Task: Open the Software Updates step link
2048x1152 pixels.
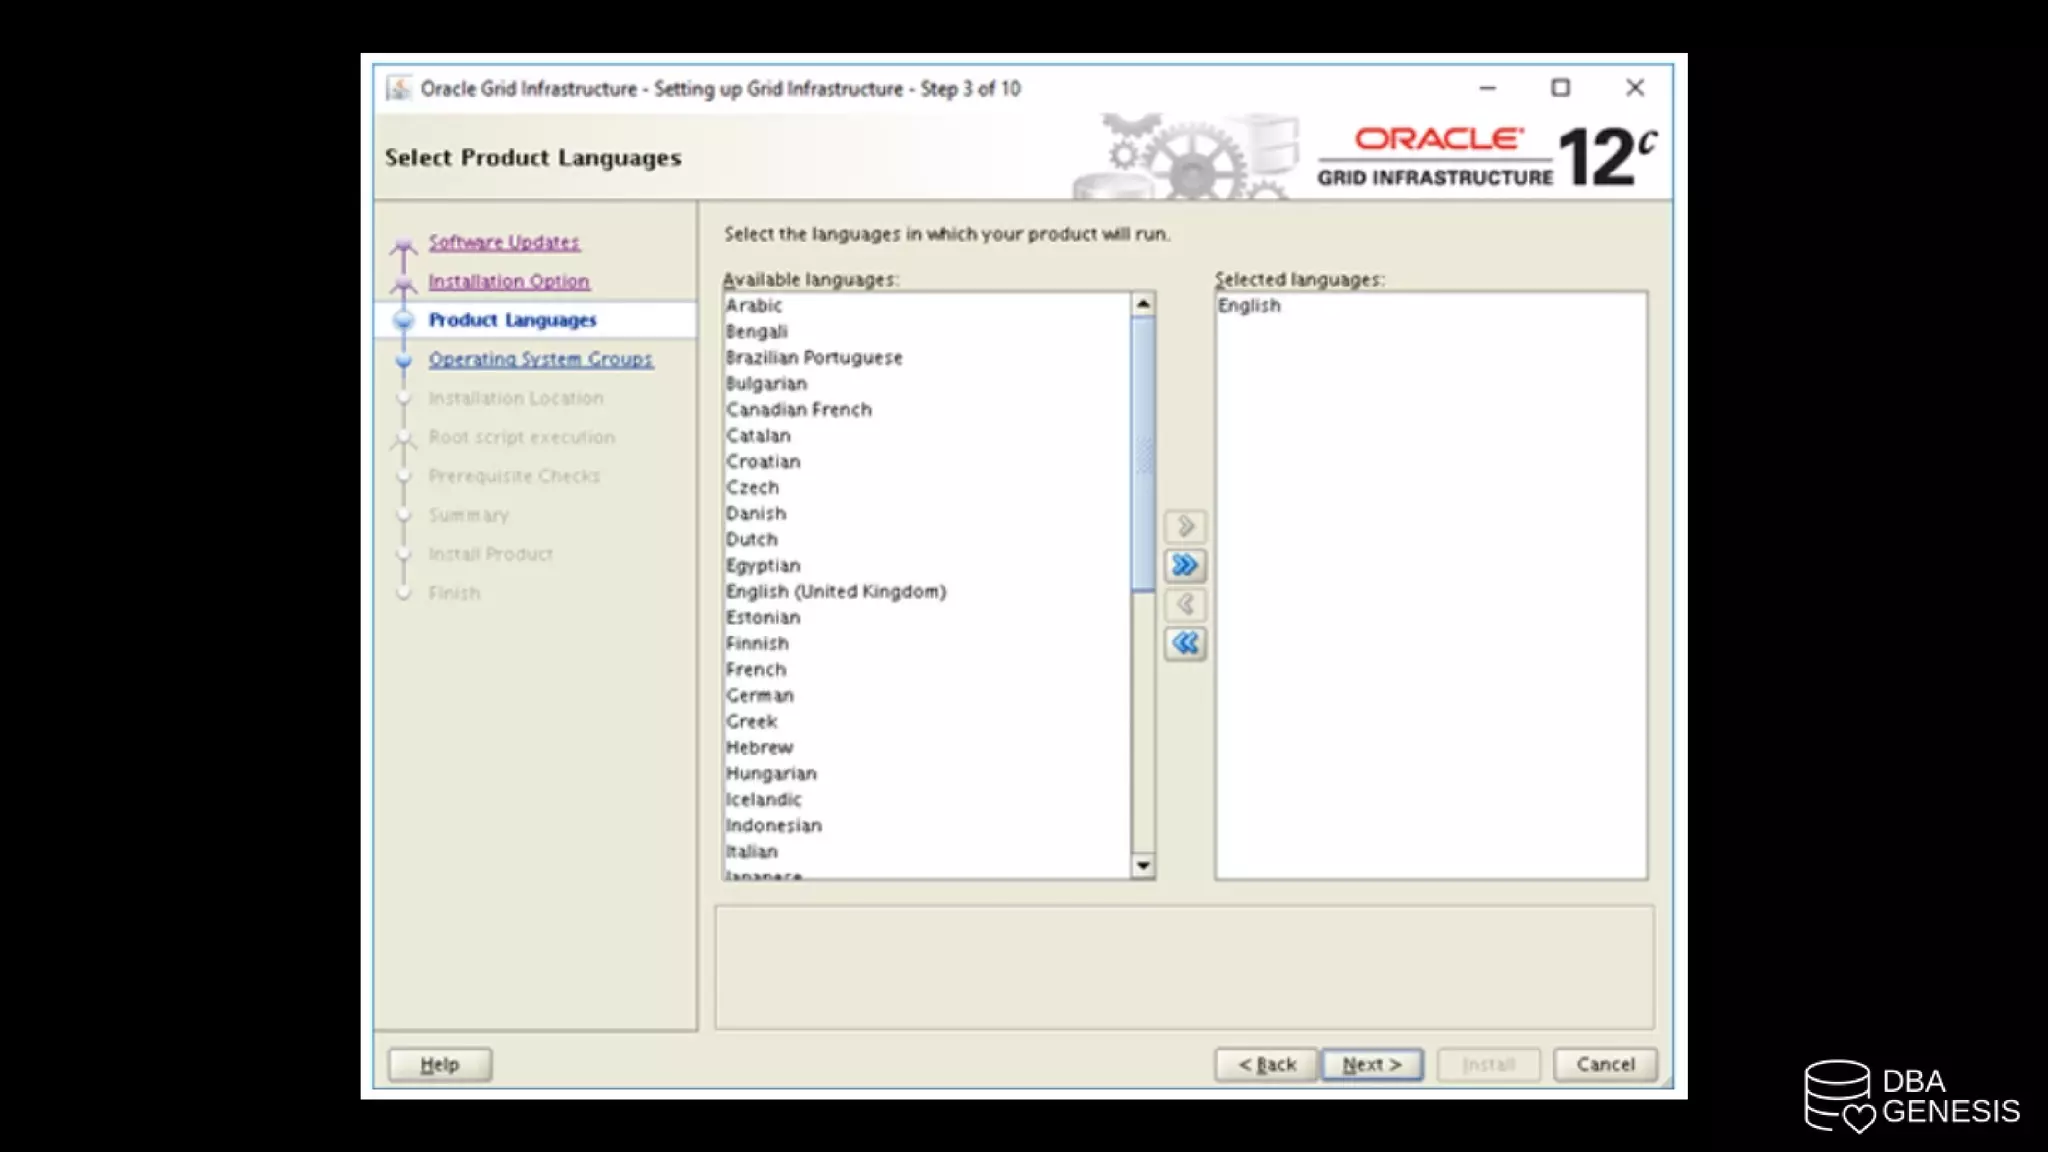Action: [x=504, y=242]
